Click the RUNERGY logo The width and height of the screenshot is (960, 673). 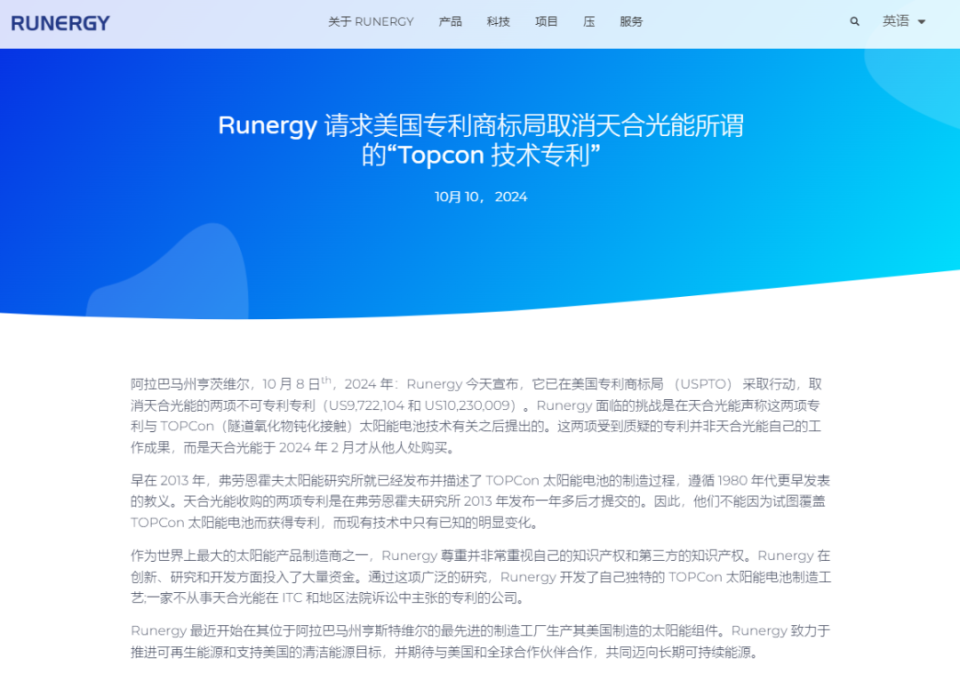tap(60, 22)
